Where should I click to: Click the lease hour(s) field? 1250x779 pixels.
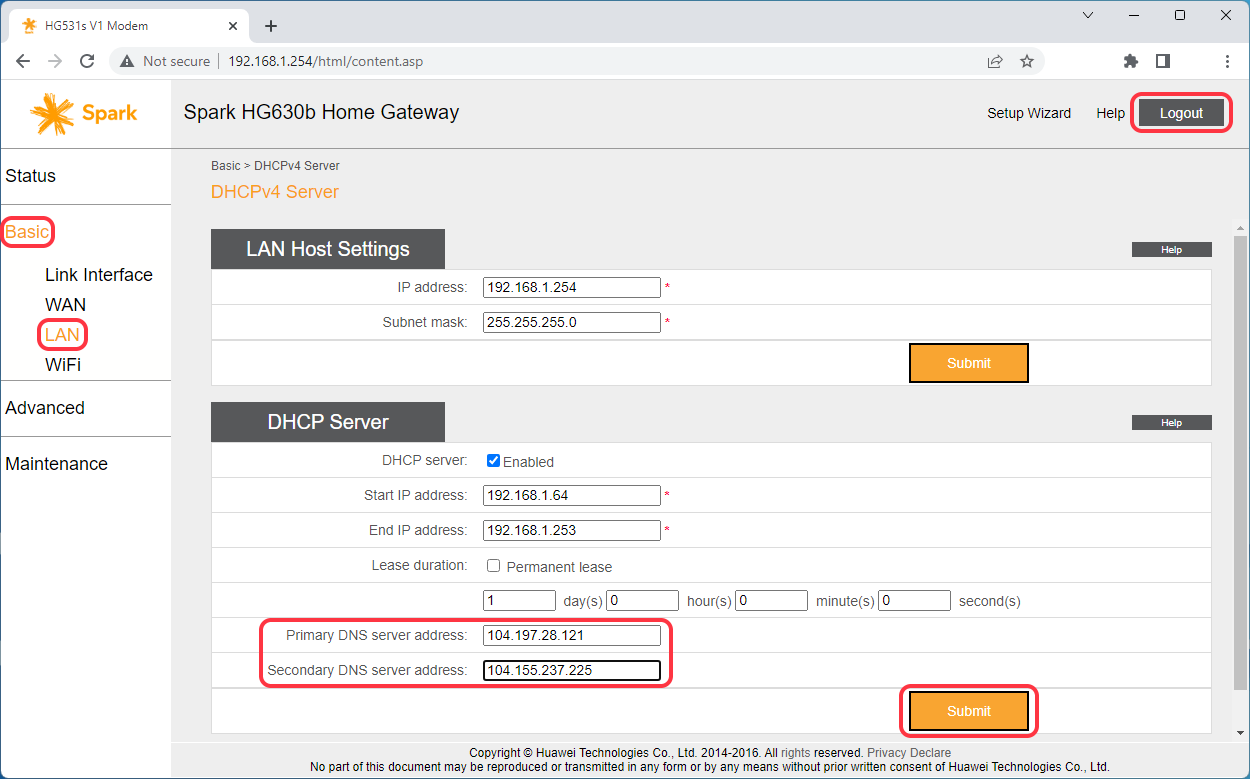point(643,601)
